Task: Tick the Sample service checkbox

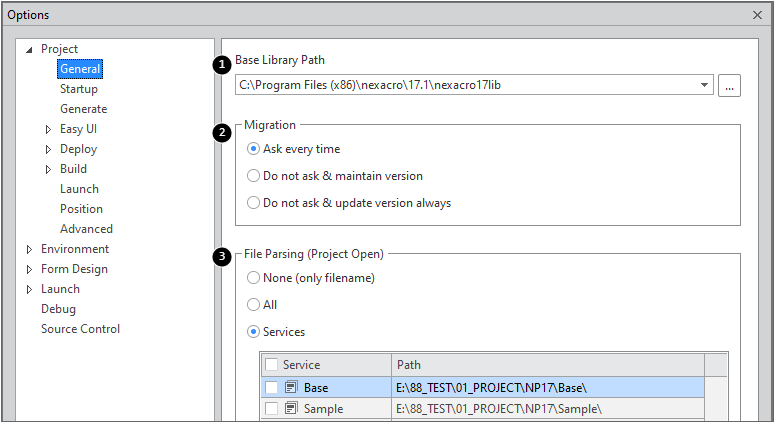Action: point(272,408)
